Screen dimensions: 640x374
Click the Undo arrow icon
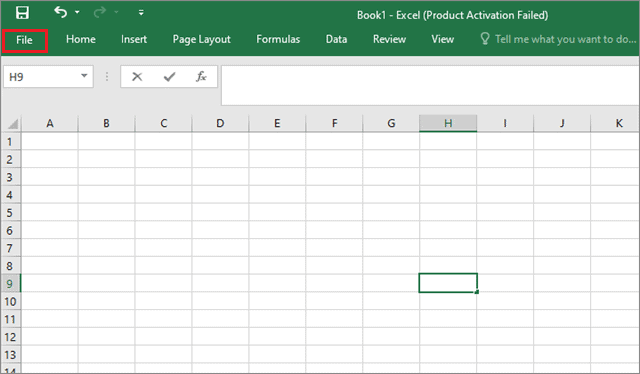click(x=60, y=12)
